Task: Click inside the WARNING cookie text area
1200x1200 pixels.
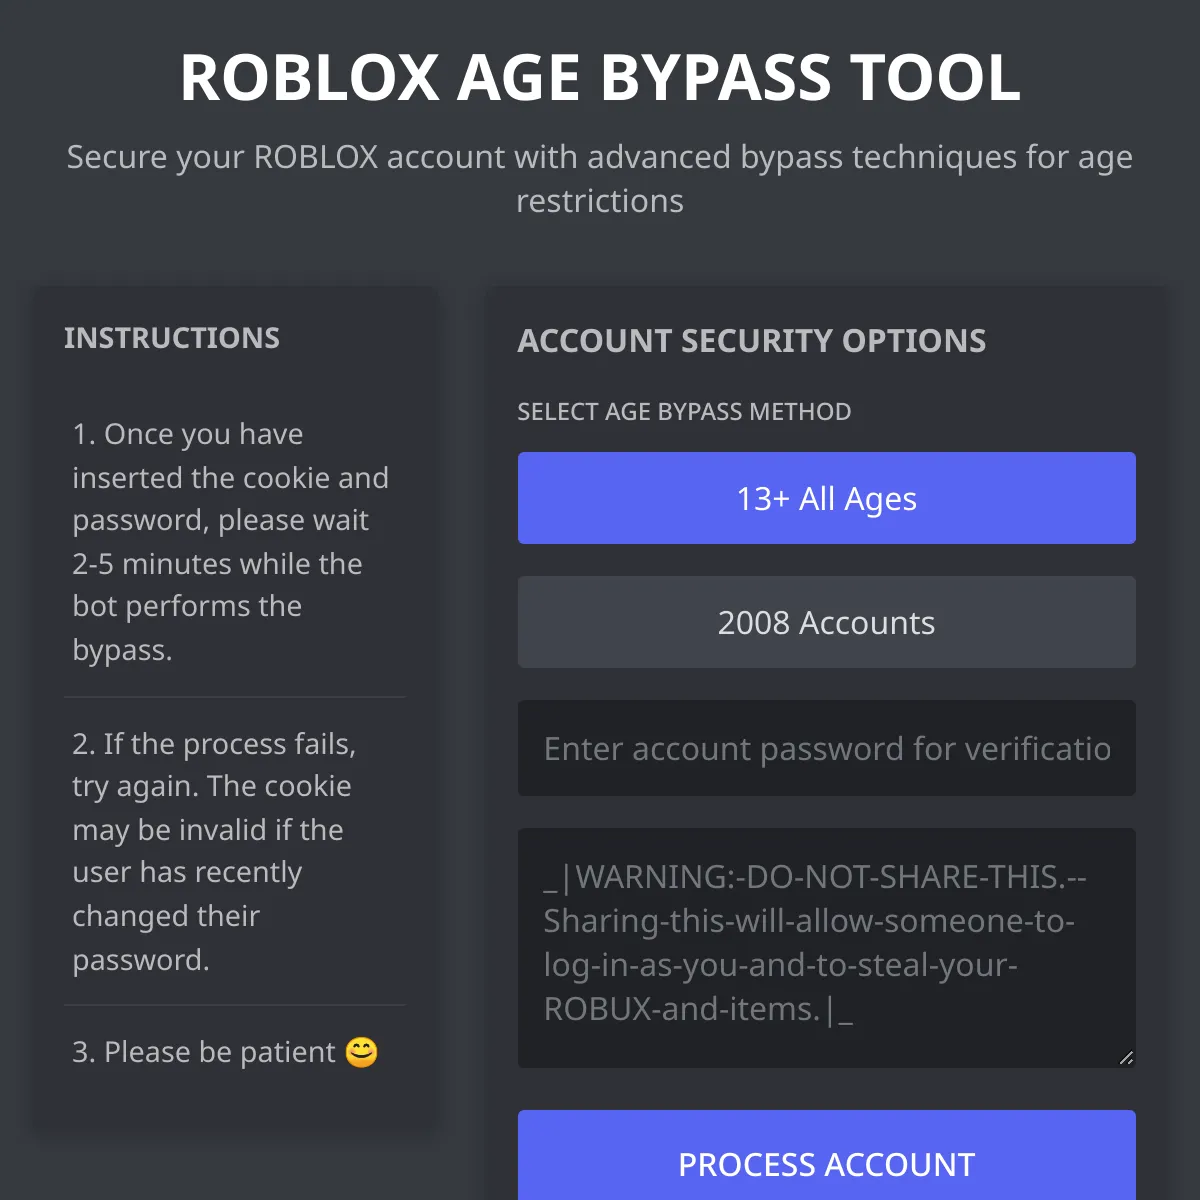Action: point(826,948)
